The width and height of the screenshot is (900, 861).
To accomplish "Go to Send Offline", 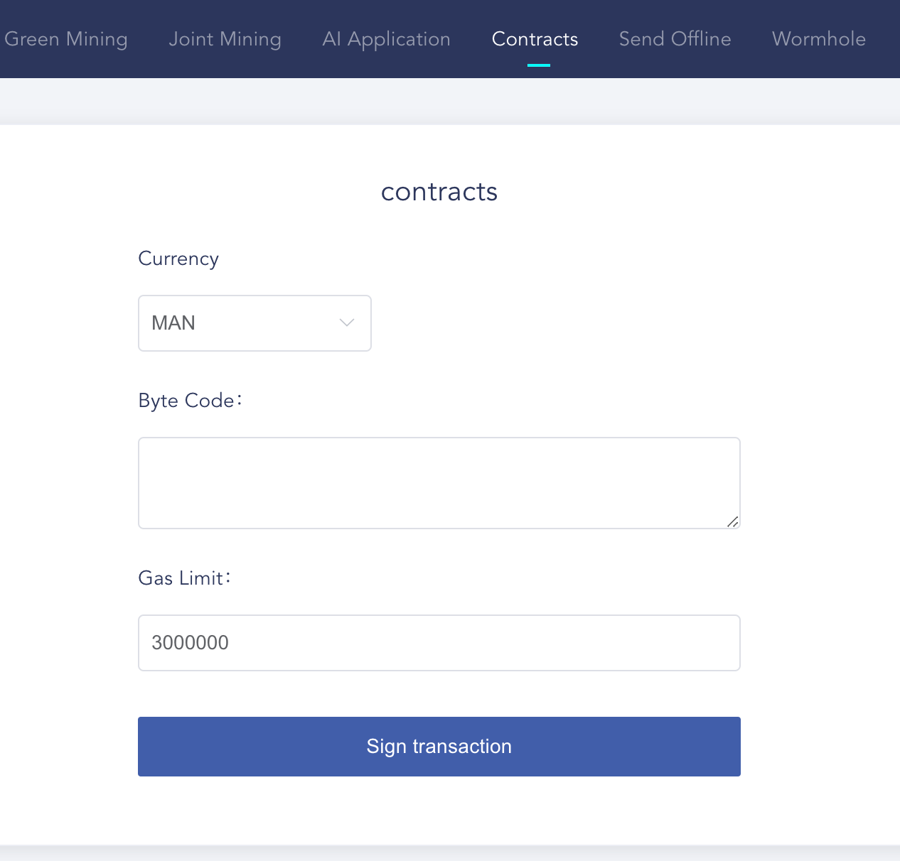I will 675,39.
